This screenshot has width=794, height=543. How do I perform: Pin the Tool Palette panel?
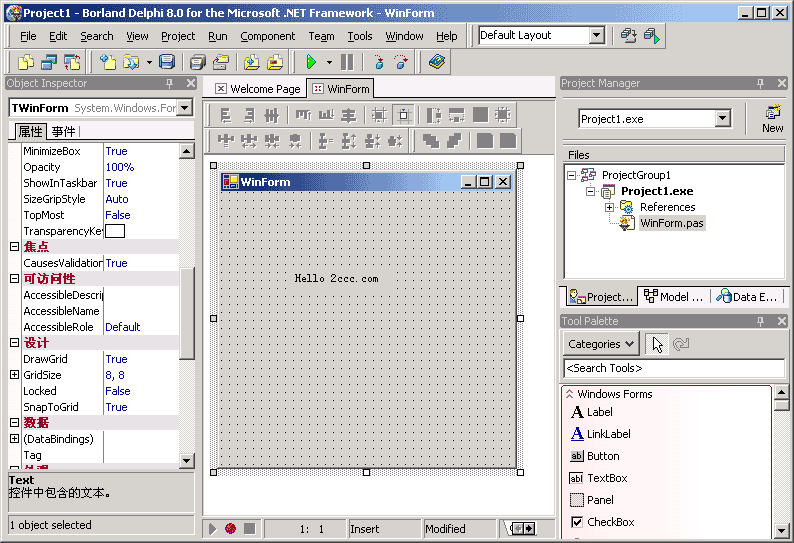coord(760,321)
